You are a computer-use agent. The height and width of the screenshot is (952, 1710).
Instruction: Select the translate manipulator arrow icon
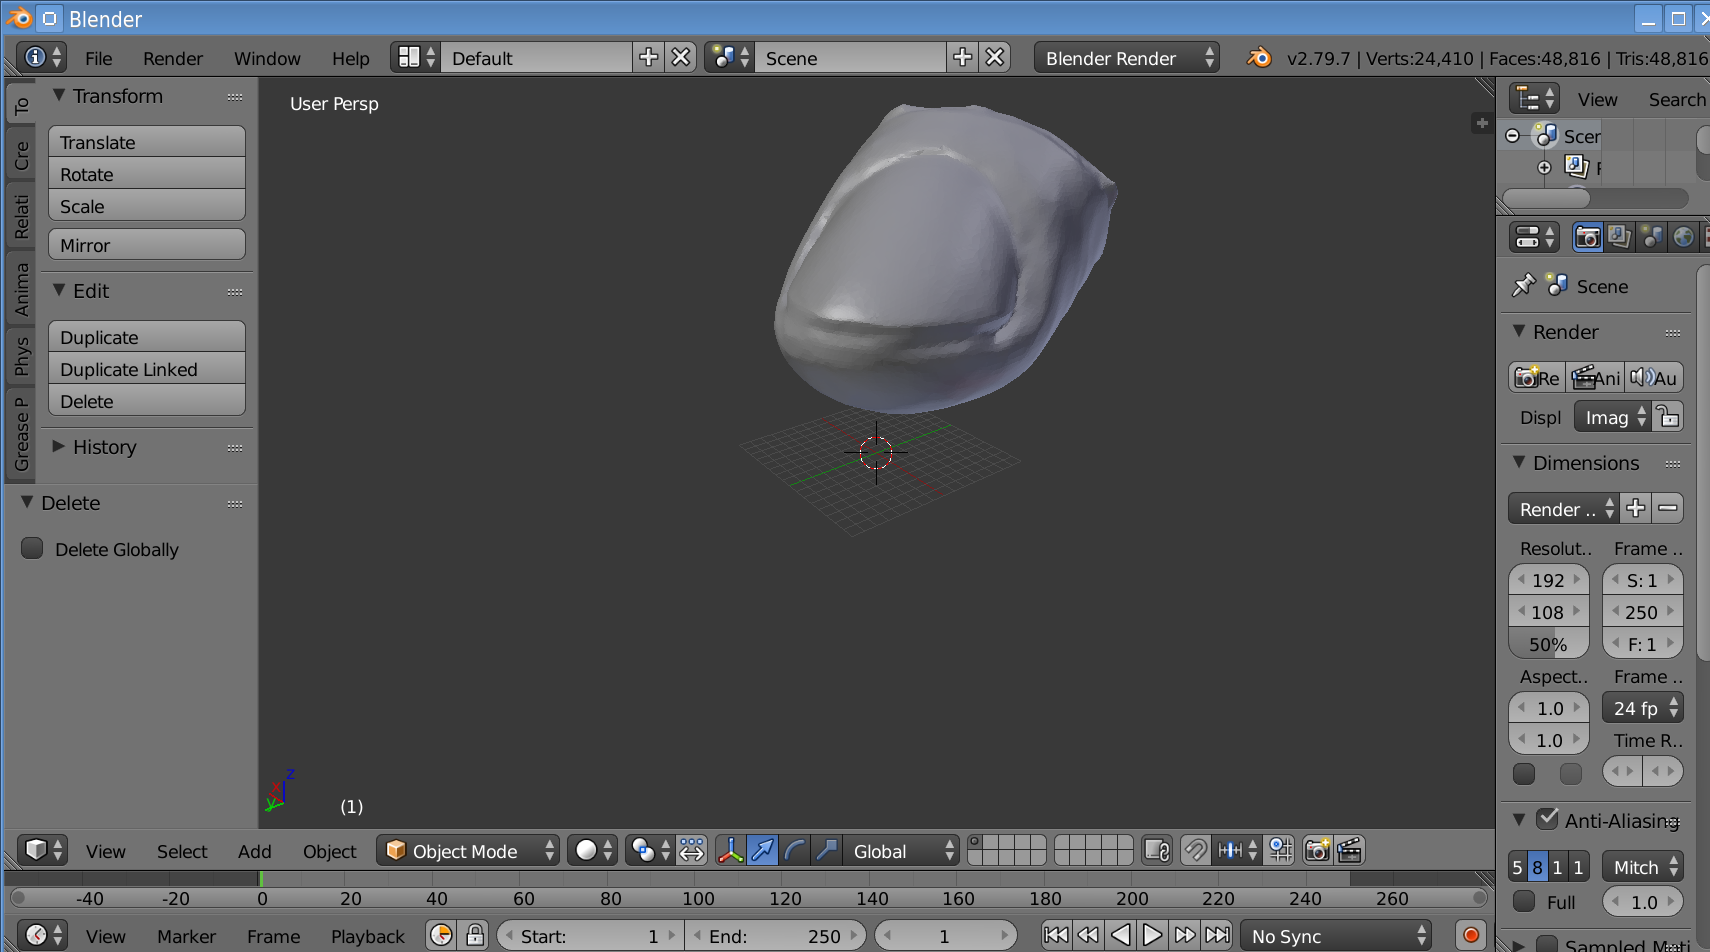[x=762, y=851]
